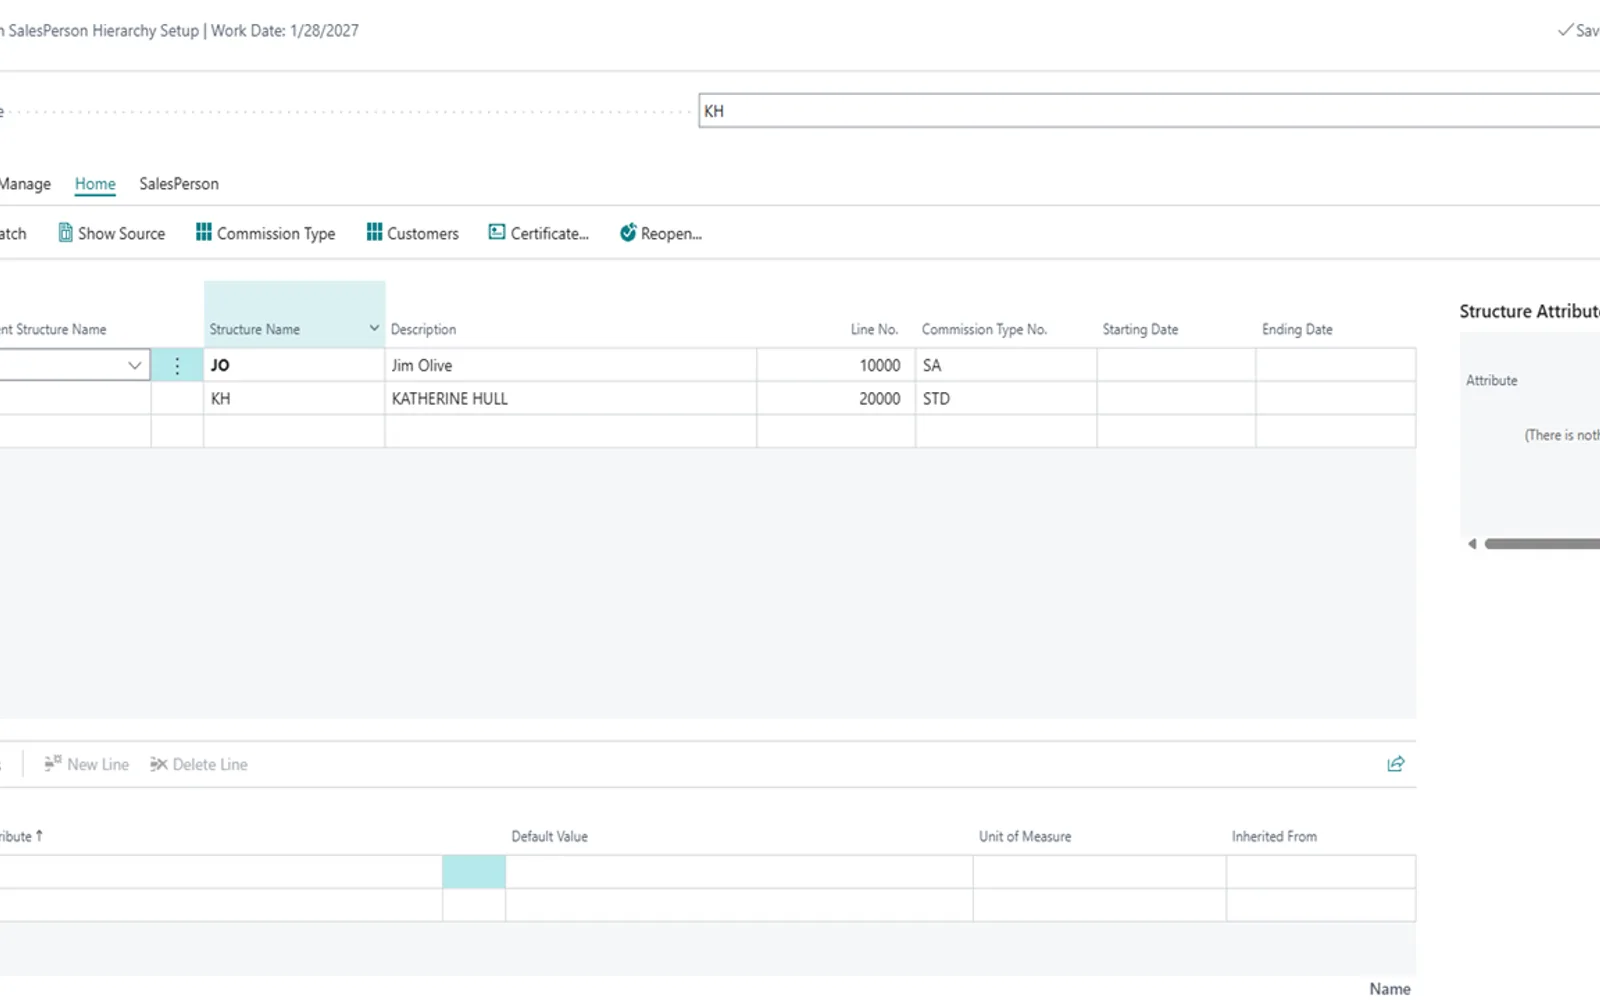Click the KATHERINE HULL description cell
Viewport: 1600px width, 1000px height.
pyautogui.click(x=571, y=398)
